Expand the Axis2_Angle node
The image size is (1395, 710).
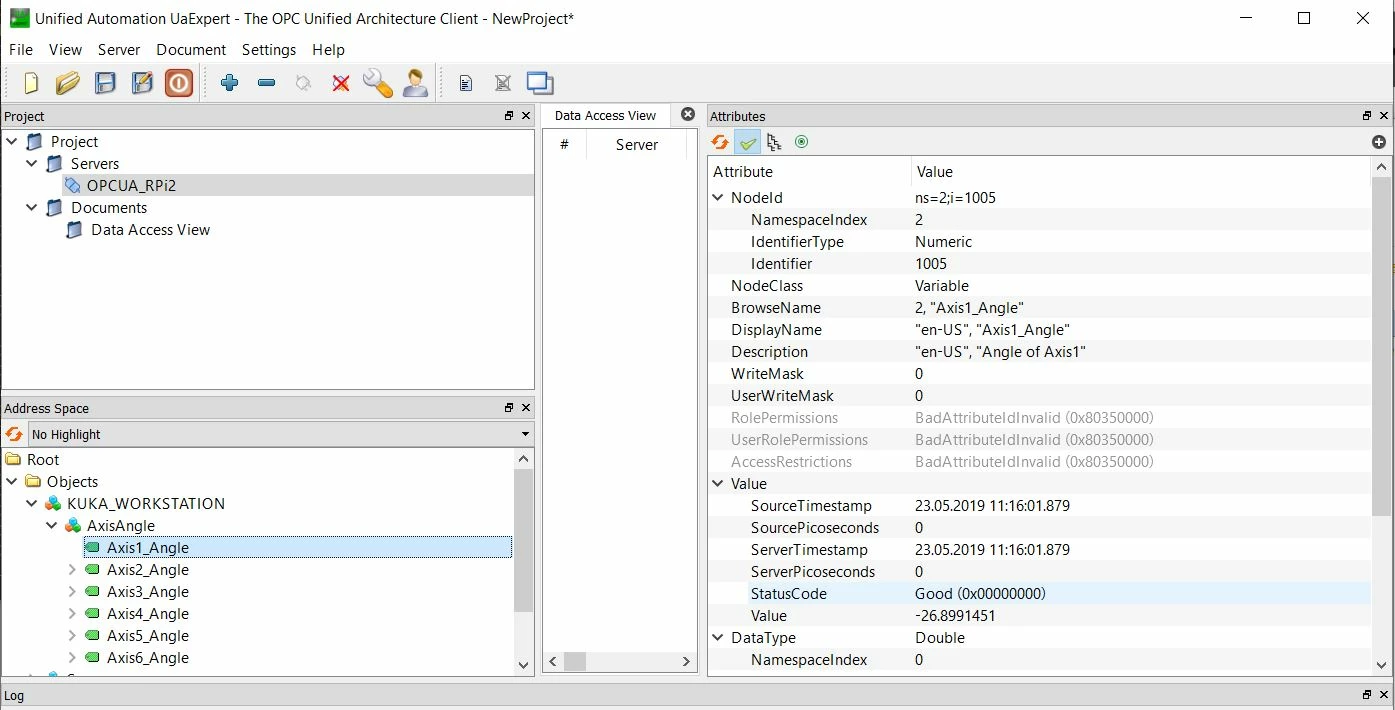(72, 570)
